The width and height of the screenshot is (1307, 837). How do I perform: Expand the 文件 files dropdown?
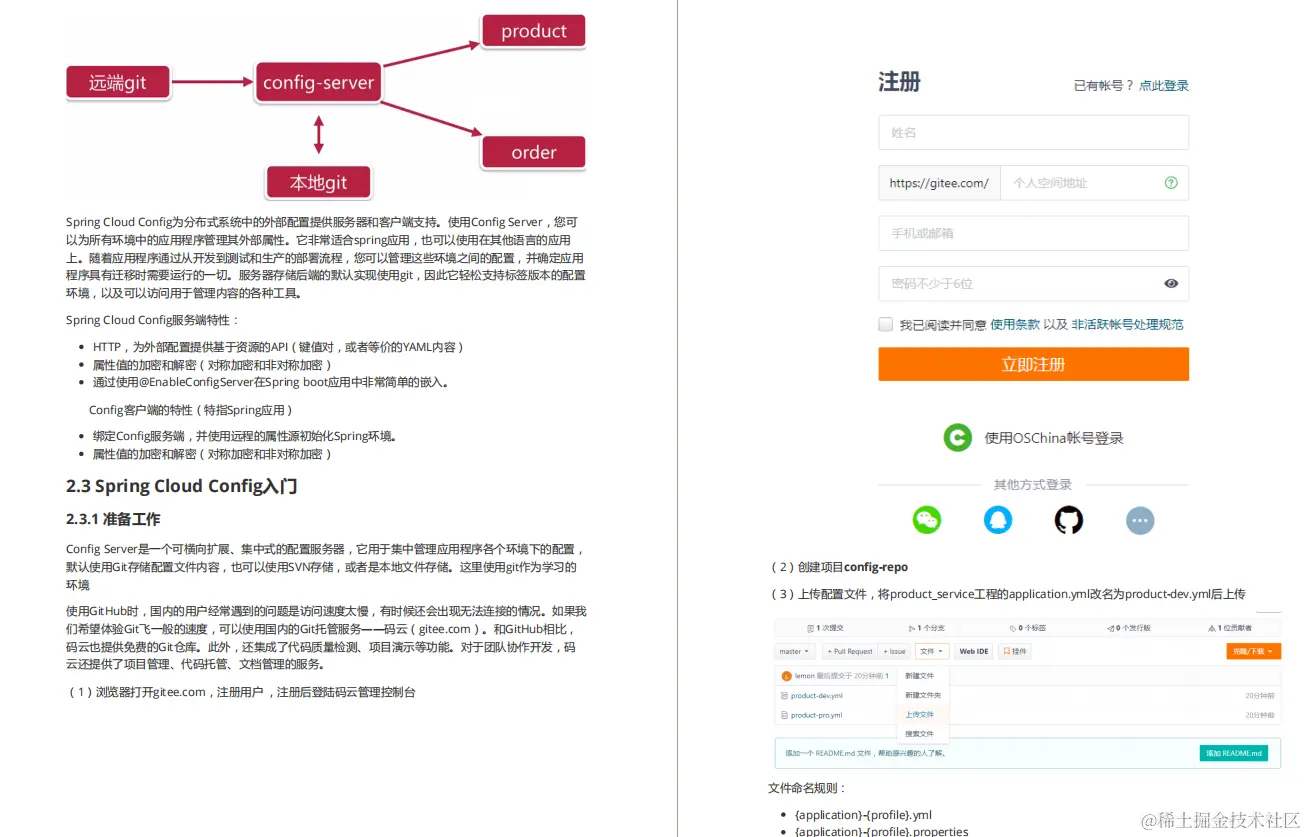(932, 651)
